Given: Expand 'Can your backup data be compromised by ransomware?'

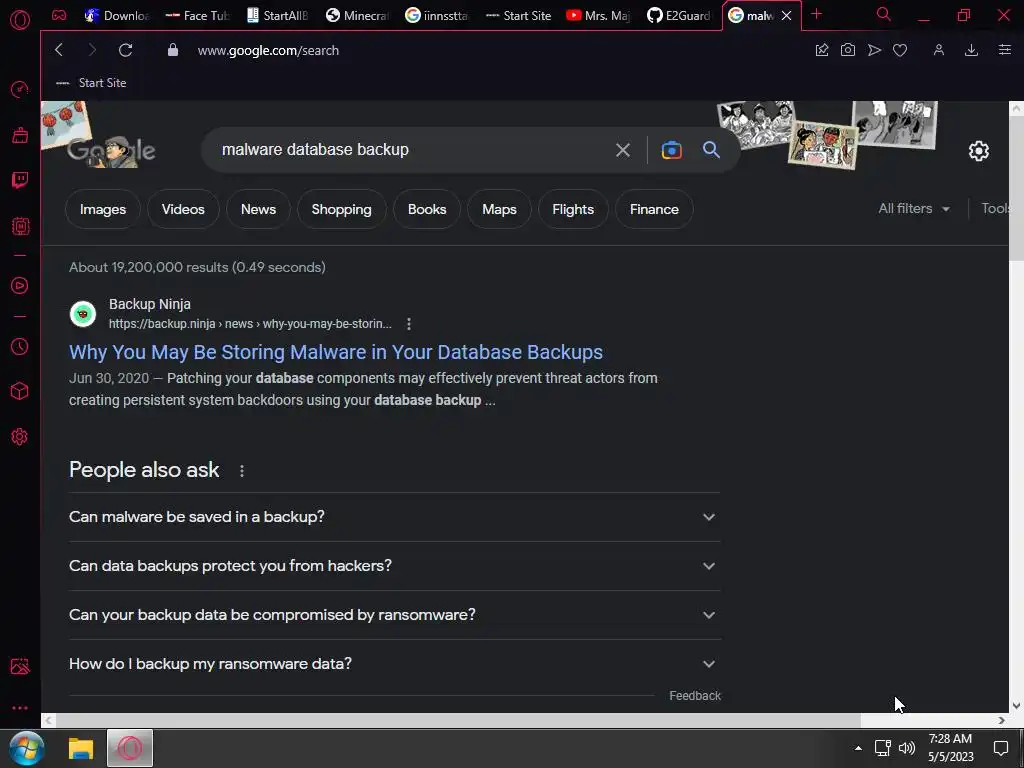Looking at the screenshot, I should click(x=394, y=615).
